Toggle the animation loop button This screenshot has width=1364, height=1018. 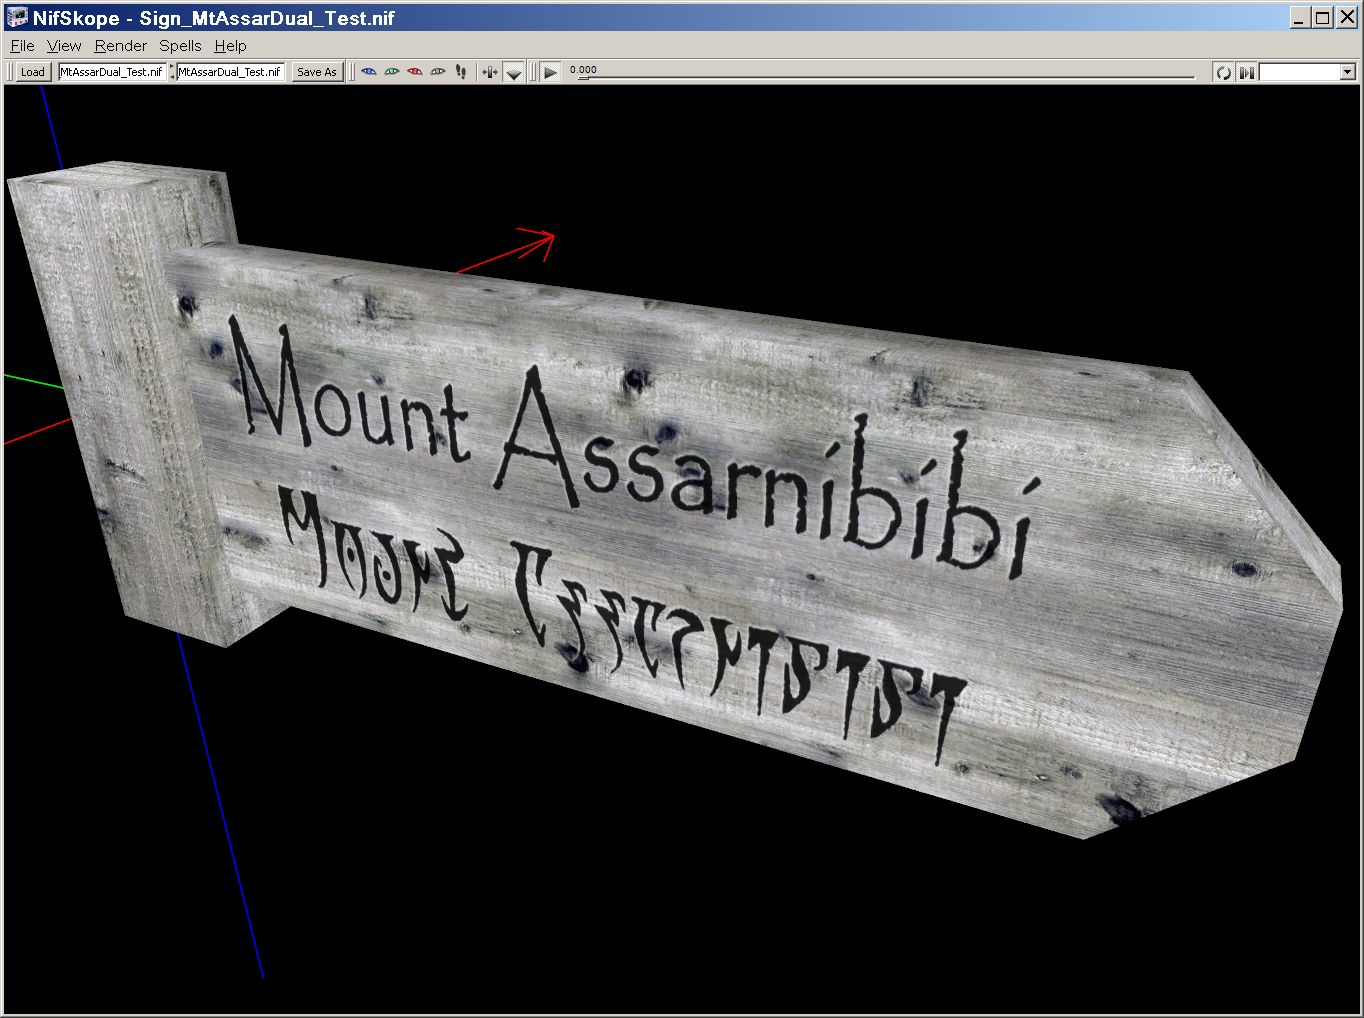tap(1222, 72)
